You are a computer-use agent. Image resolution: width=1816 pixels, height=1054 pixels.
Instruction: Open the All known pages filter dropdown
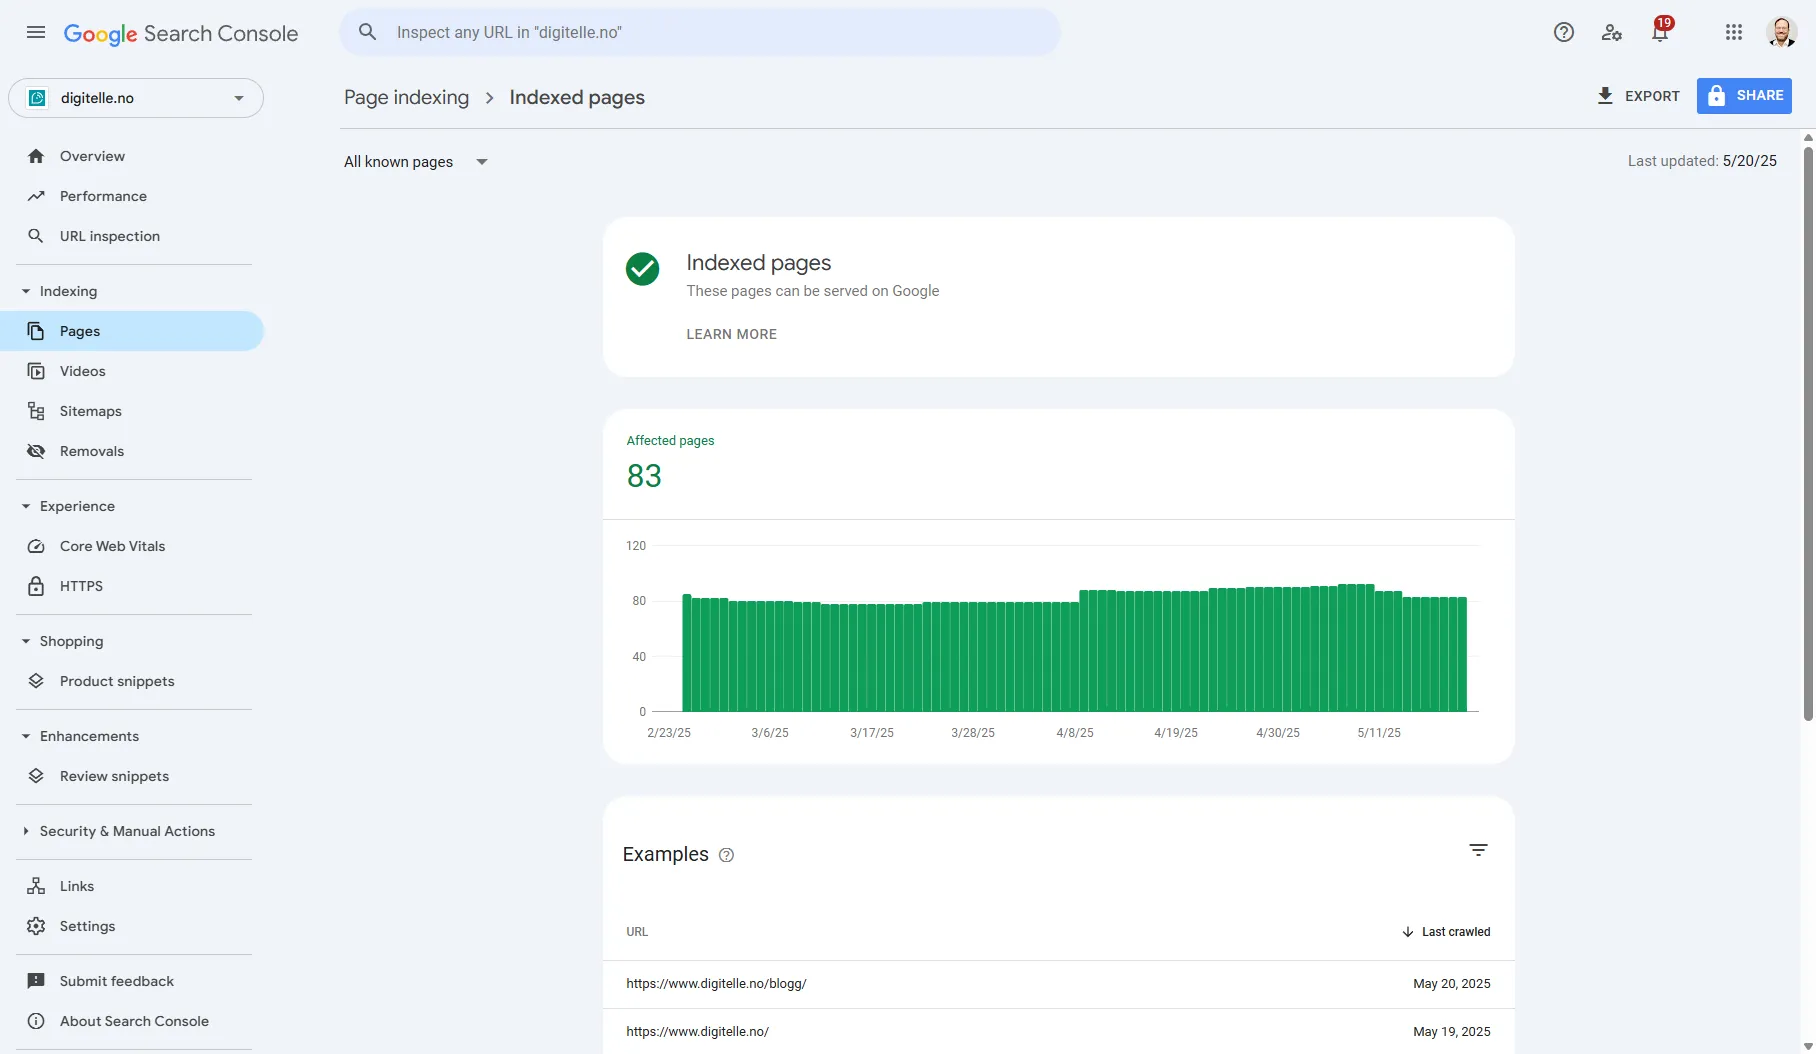click(416, 162)
